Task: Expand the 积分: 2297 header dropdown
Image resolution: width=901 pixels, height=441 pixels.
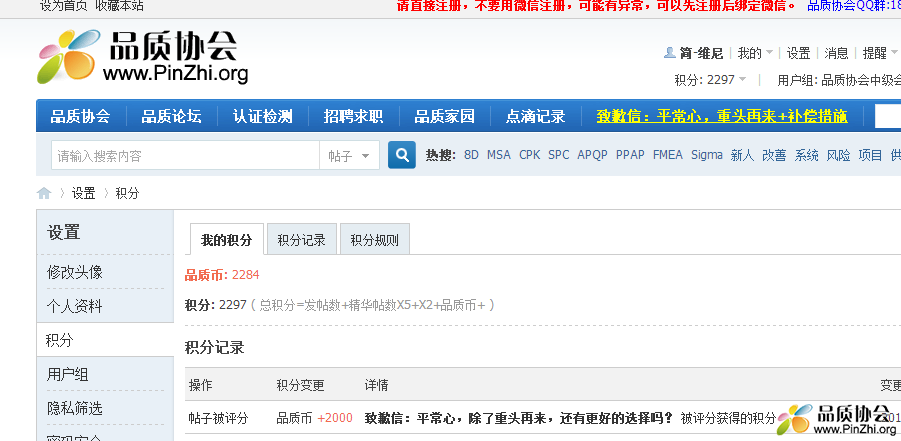Action: (x=710, y=80)
